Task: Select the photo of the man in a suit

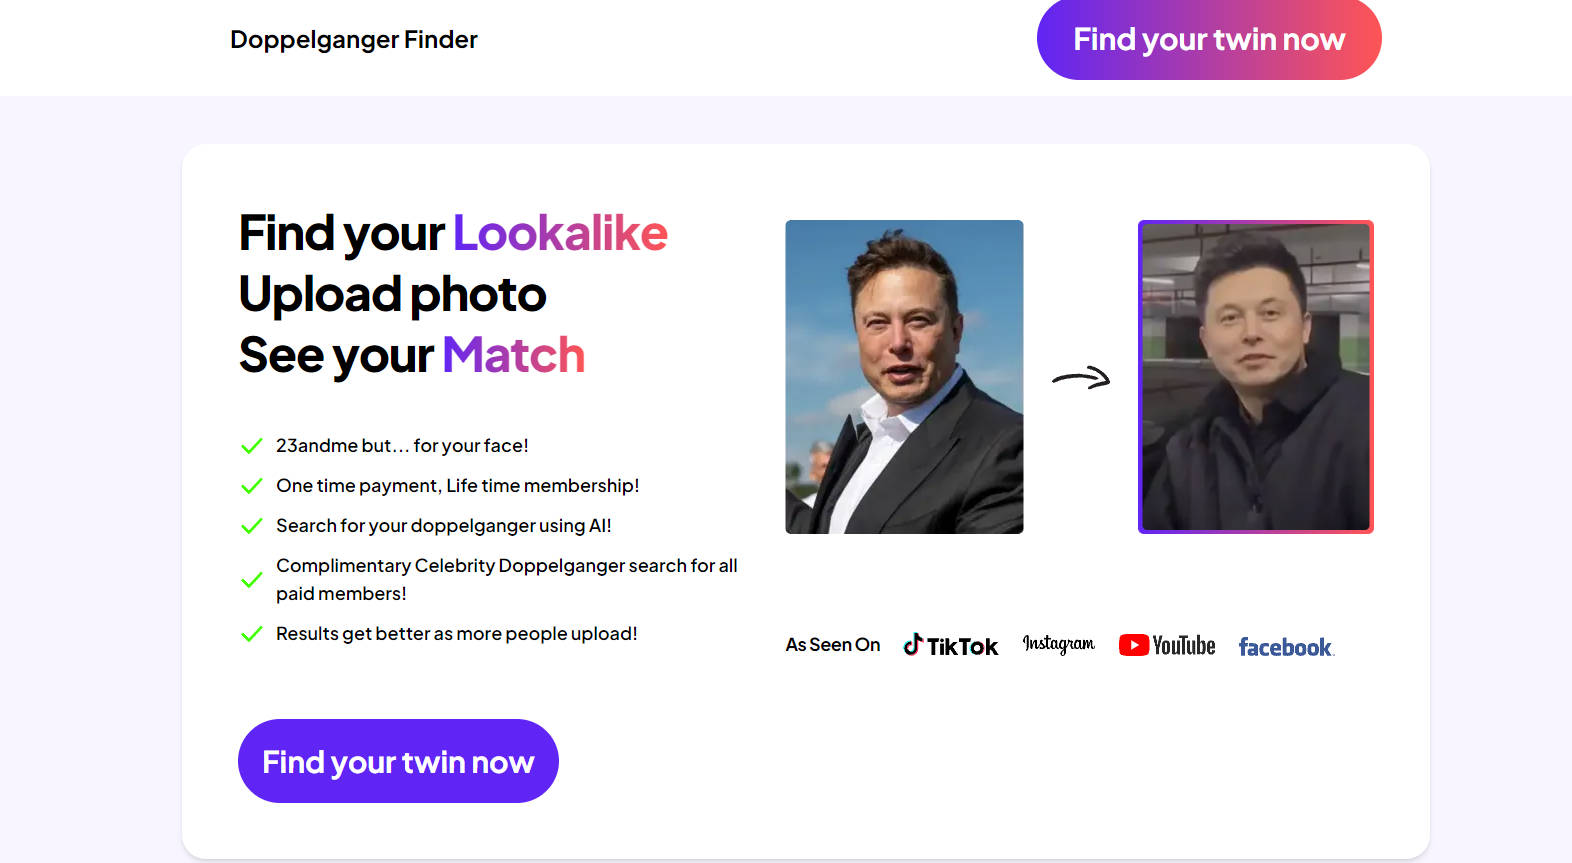Action: [904, 377]
